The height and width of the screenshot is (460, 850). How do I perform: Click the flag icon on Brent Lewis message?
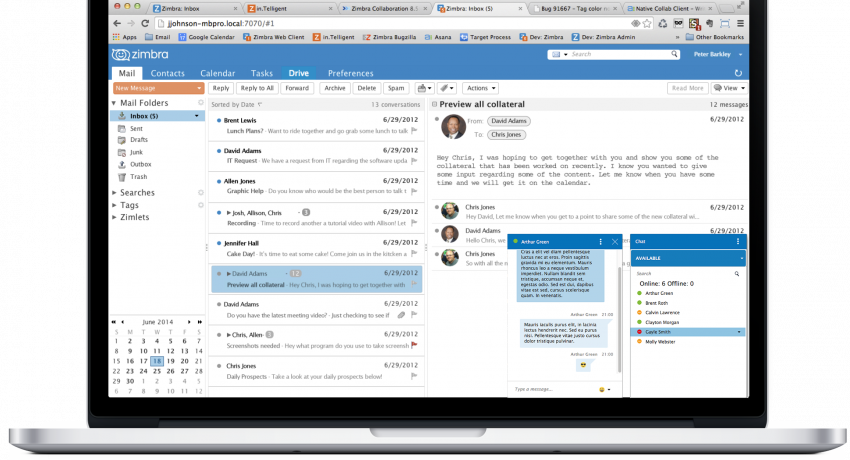[414, 131]
